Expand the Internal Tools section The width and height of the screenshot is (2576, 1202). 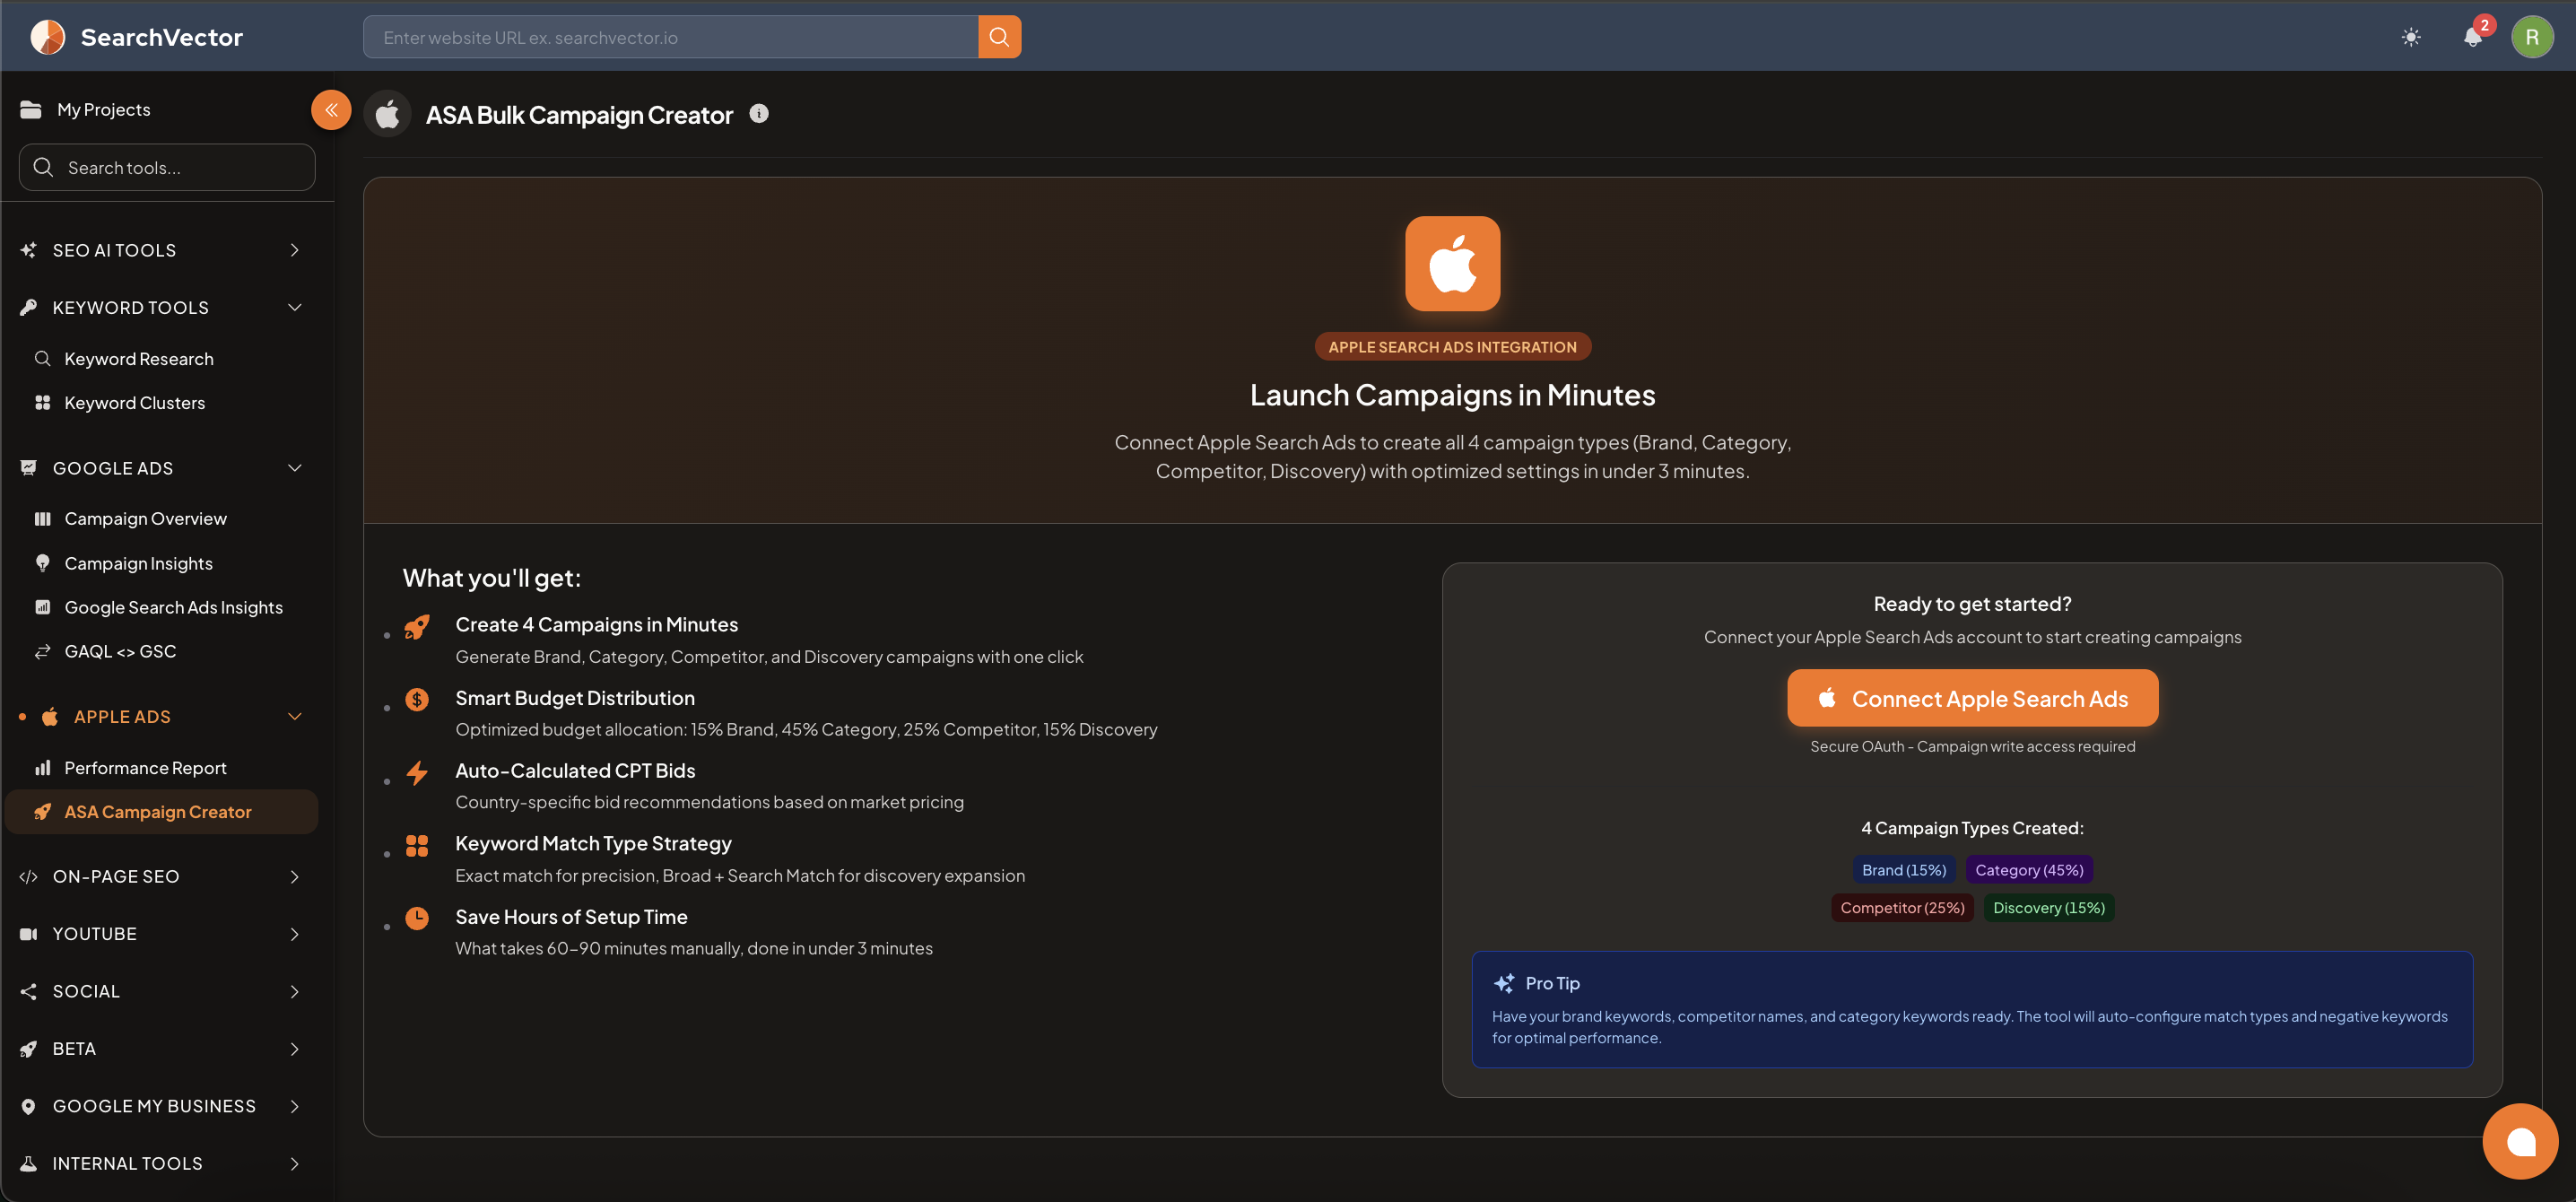pyautogui.click(x=160, y=1163)
